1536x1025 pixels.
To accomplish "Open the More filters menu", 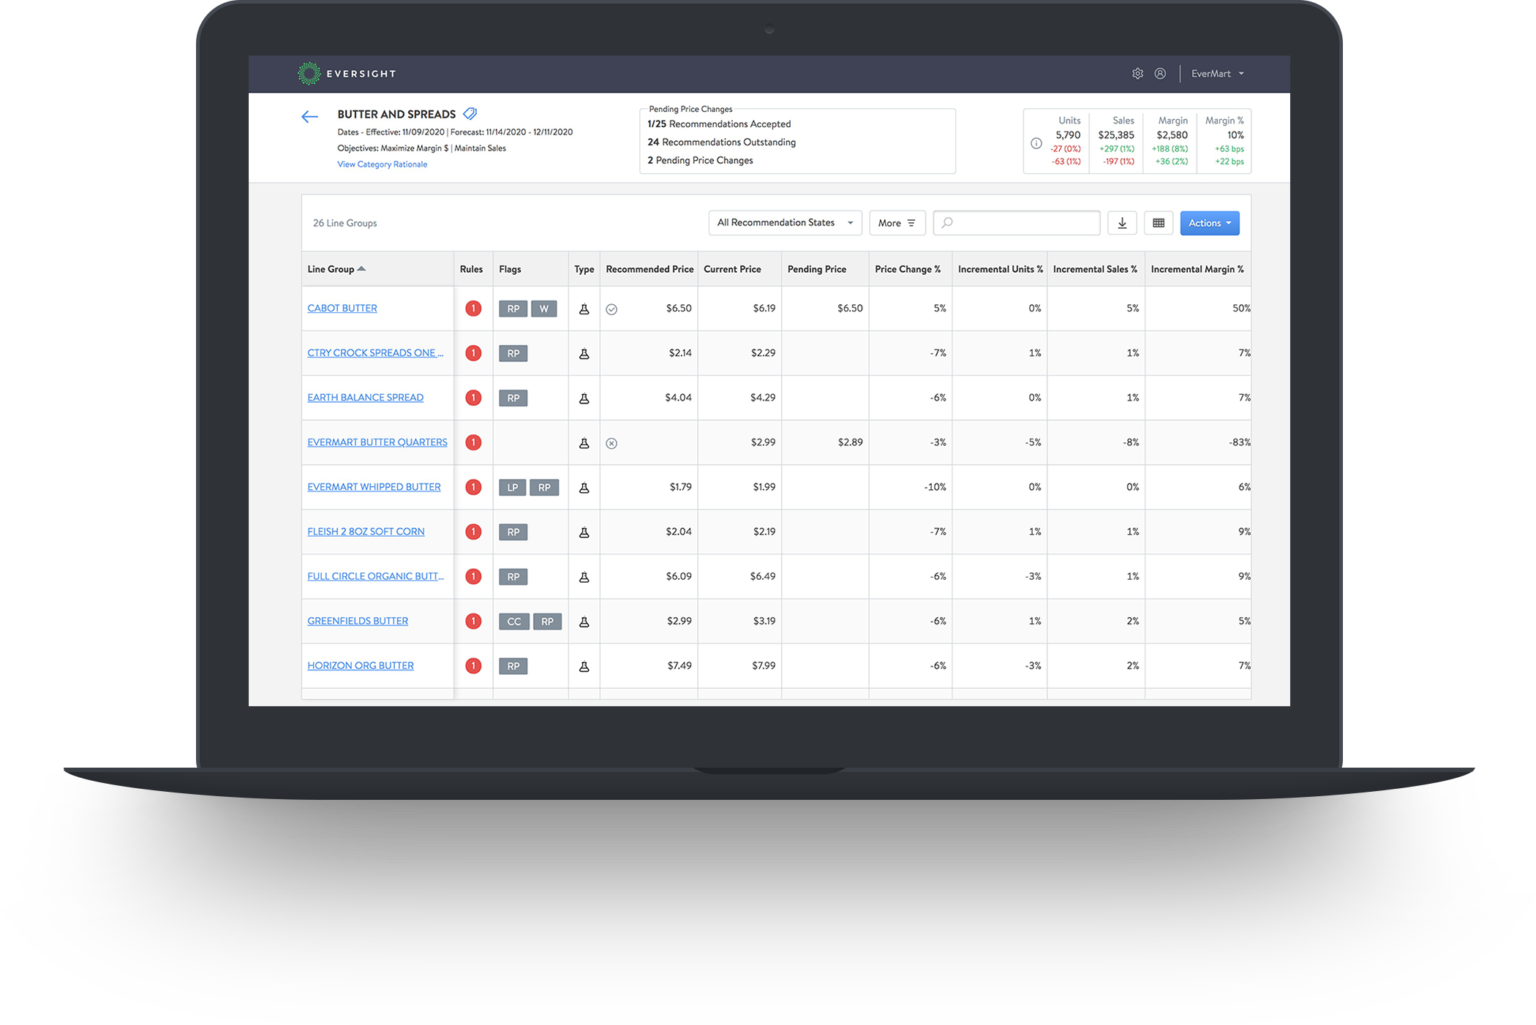I will coord(896,222).
